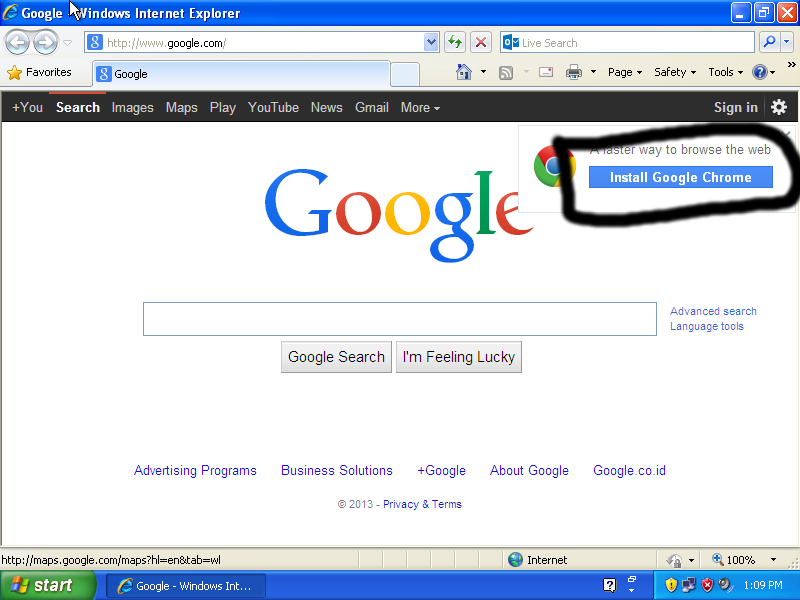800x600 pixels.
Task: Click the Live Search magnifier button
Action: click(x=769, y=42)
